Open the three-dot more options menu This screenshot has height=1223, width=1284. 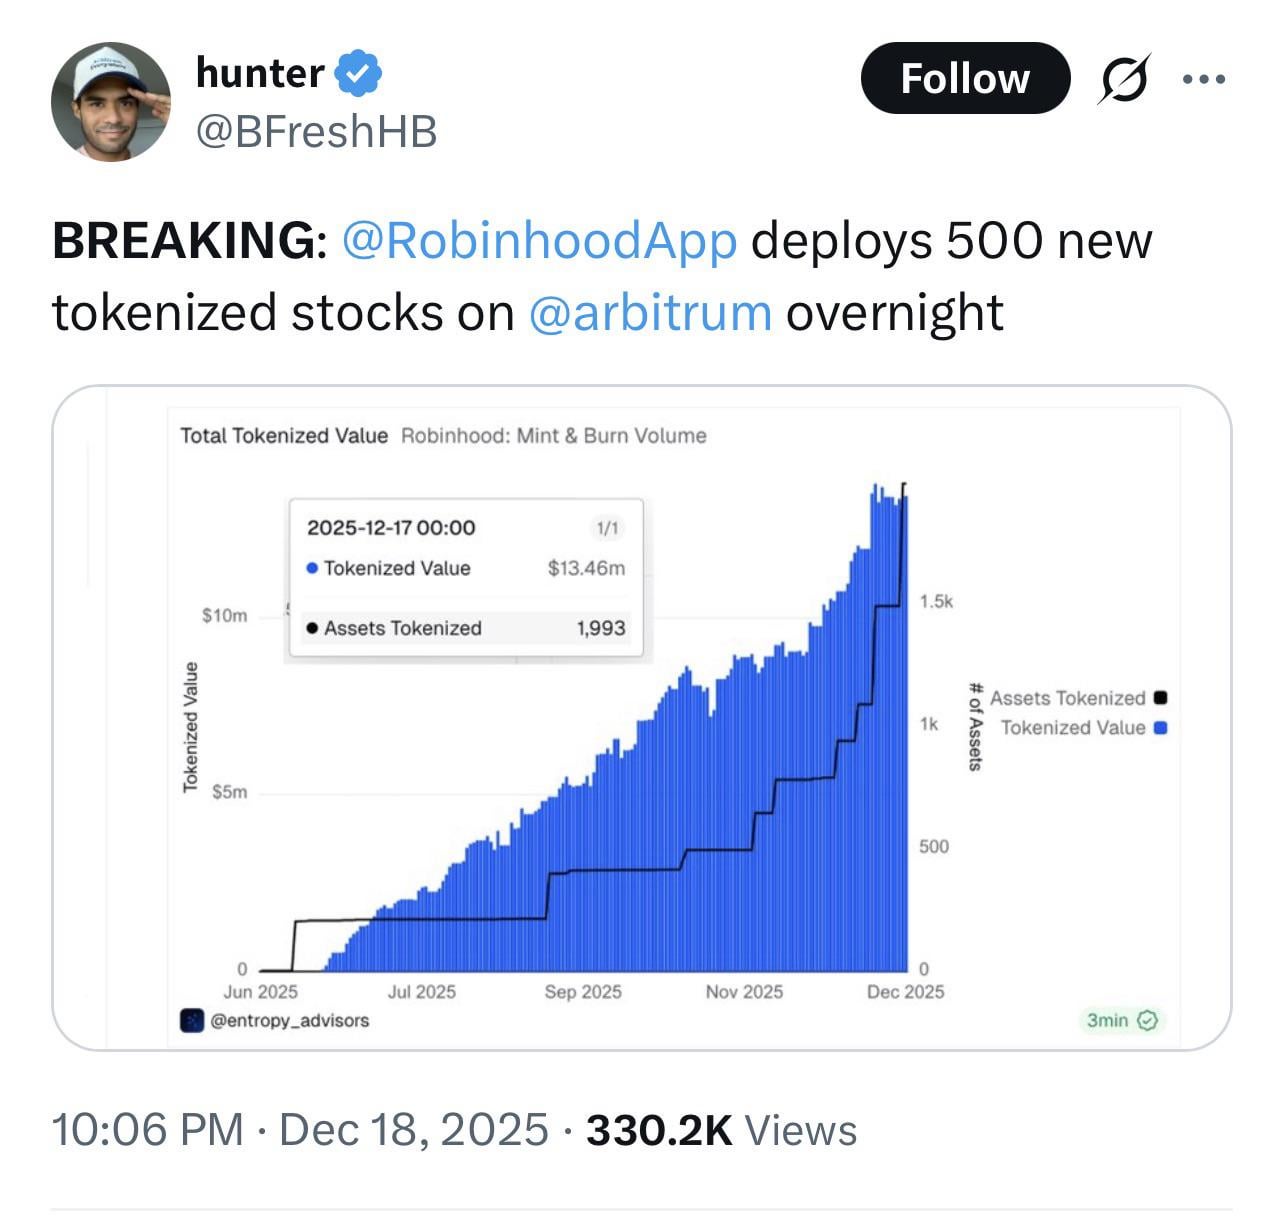(1203, 79)
